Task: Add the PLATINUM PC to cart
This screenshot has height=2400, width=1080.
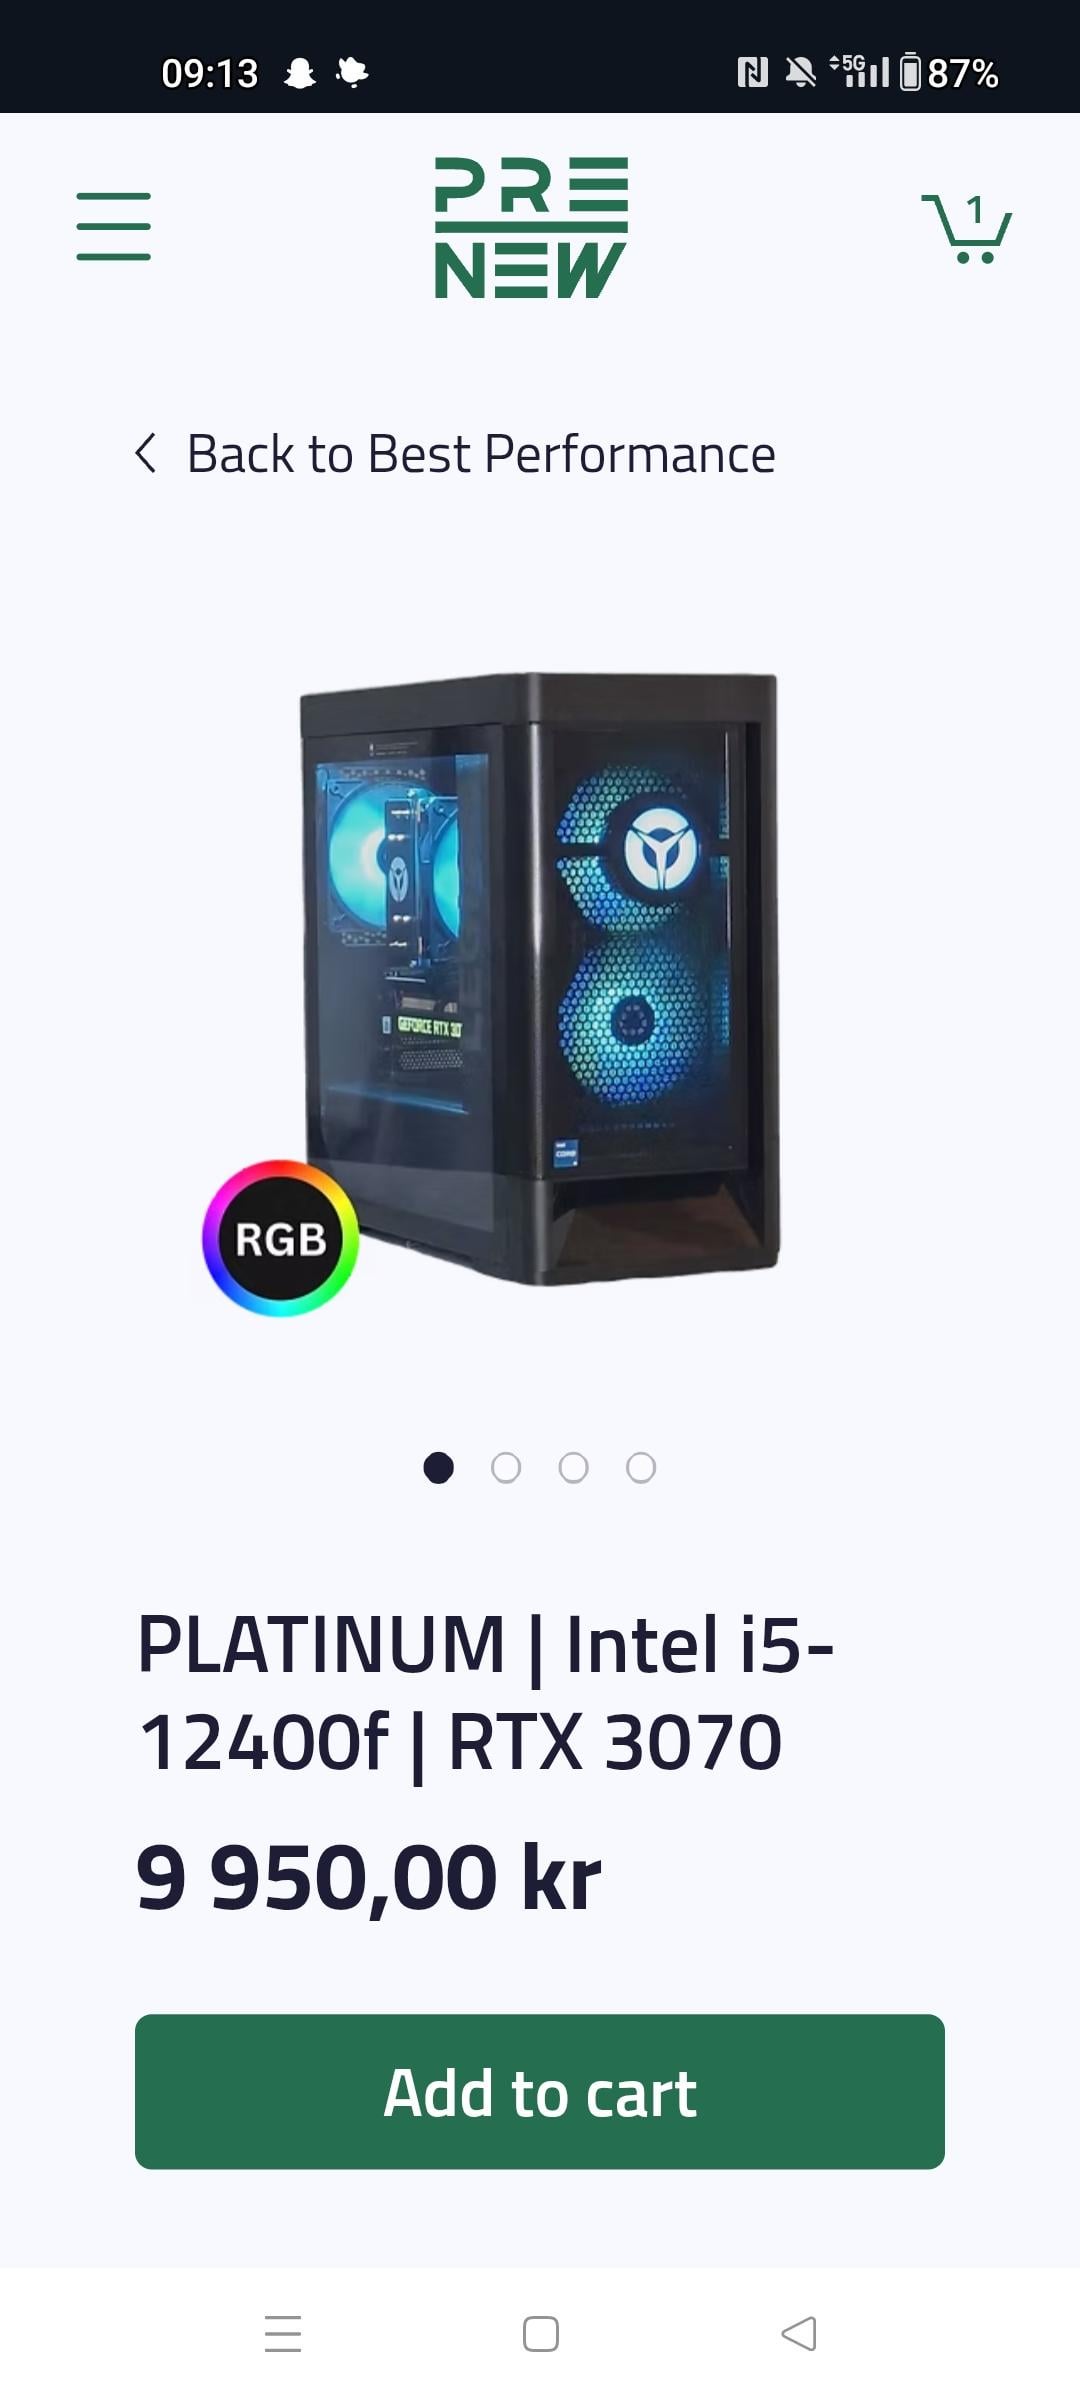Action: [540, 2092]
